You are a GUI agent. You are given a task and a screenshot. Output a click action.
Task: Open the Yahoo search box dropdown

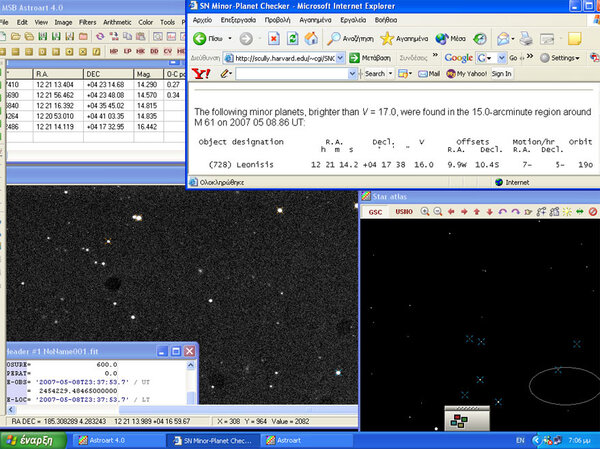(352, 73)
